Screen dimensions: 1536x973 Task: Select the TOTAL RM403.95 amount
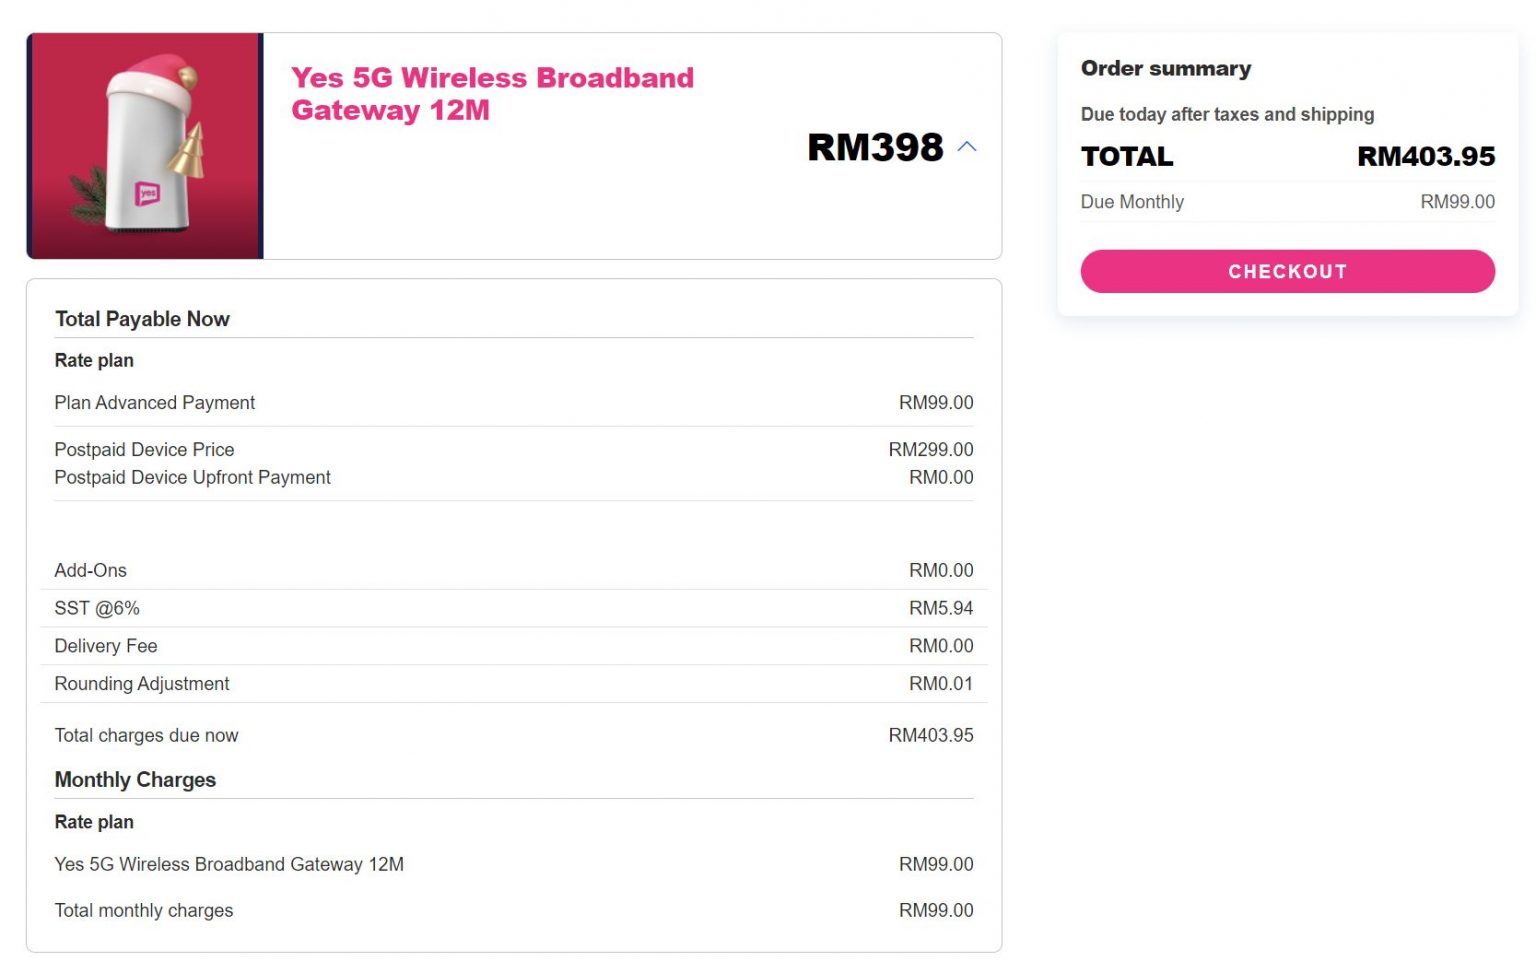[1424, 156]
